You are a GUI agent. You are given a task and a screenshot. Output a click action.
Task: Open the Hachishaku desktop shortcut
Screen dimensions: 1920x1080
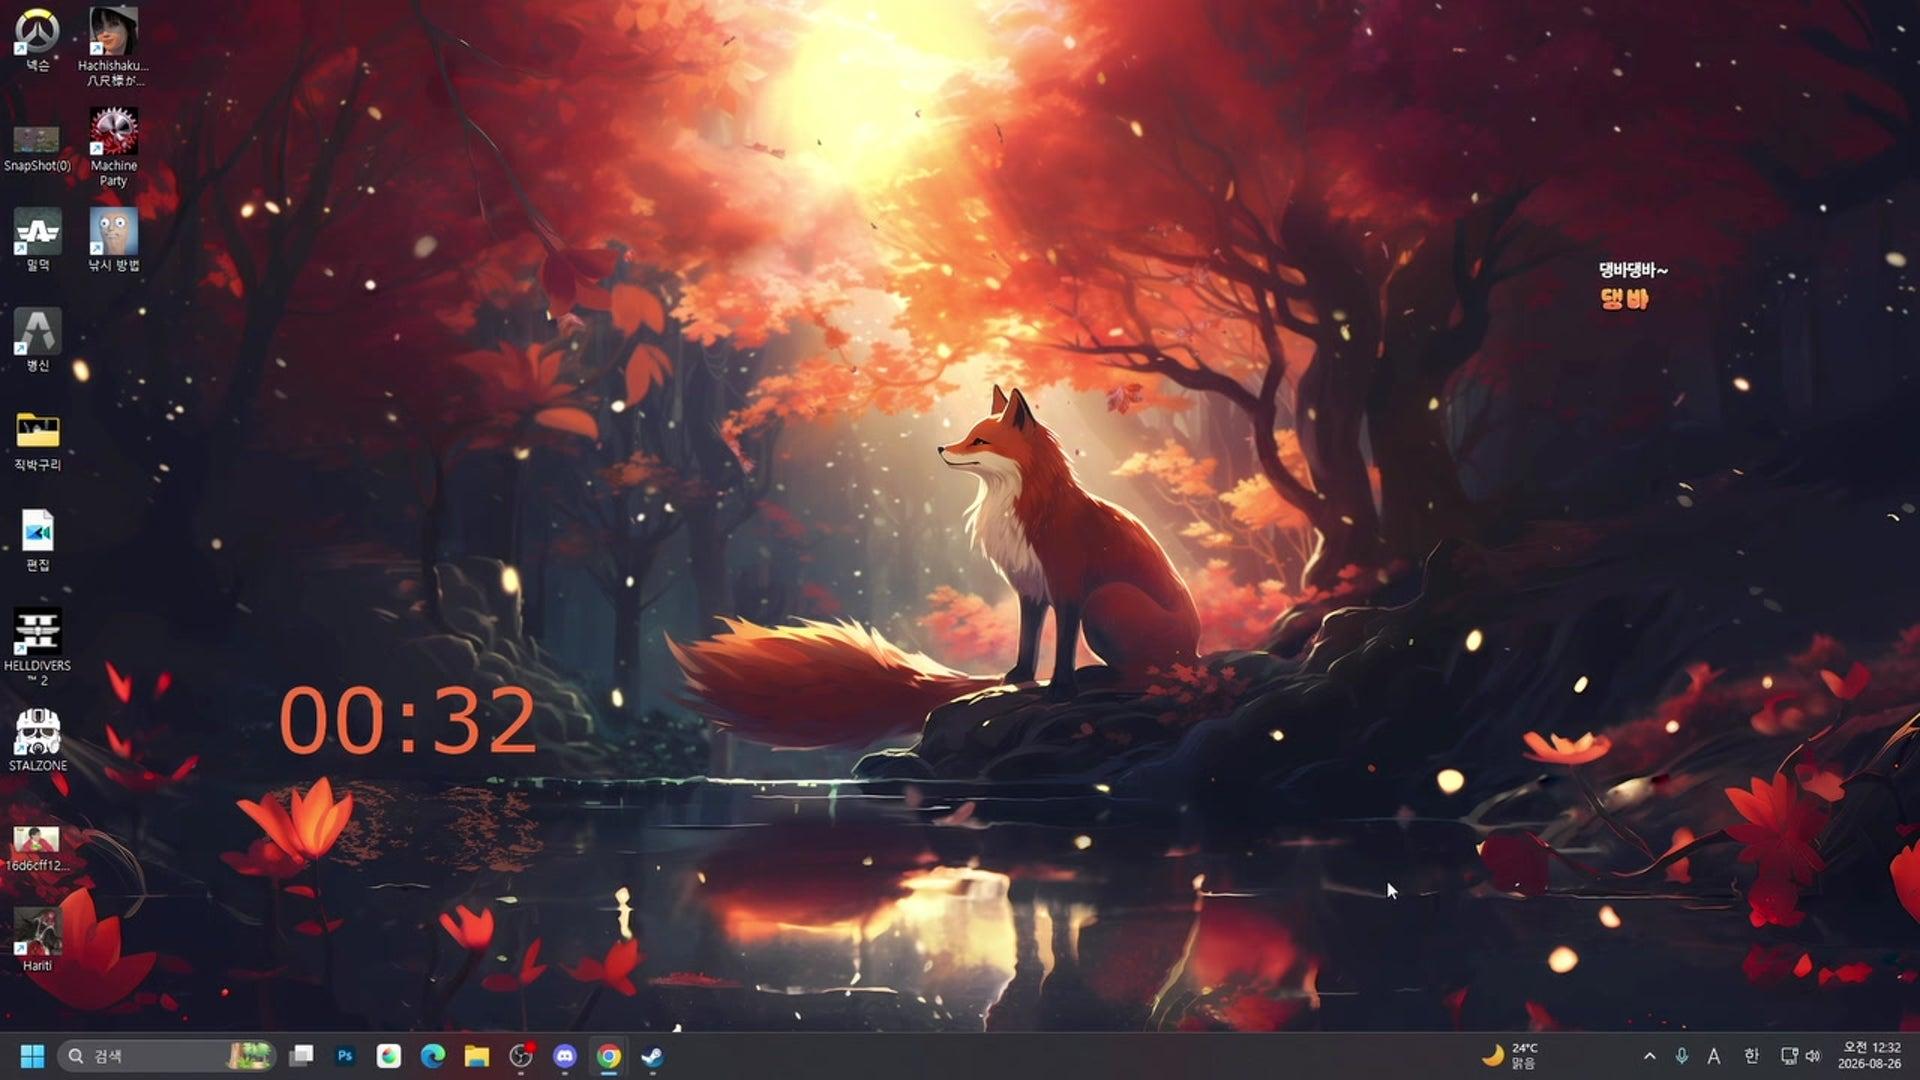pos(113,46)
